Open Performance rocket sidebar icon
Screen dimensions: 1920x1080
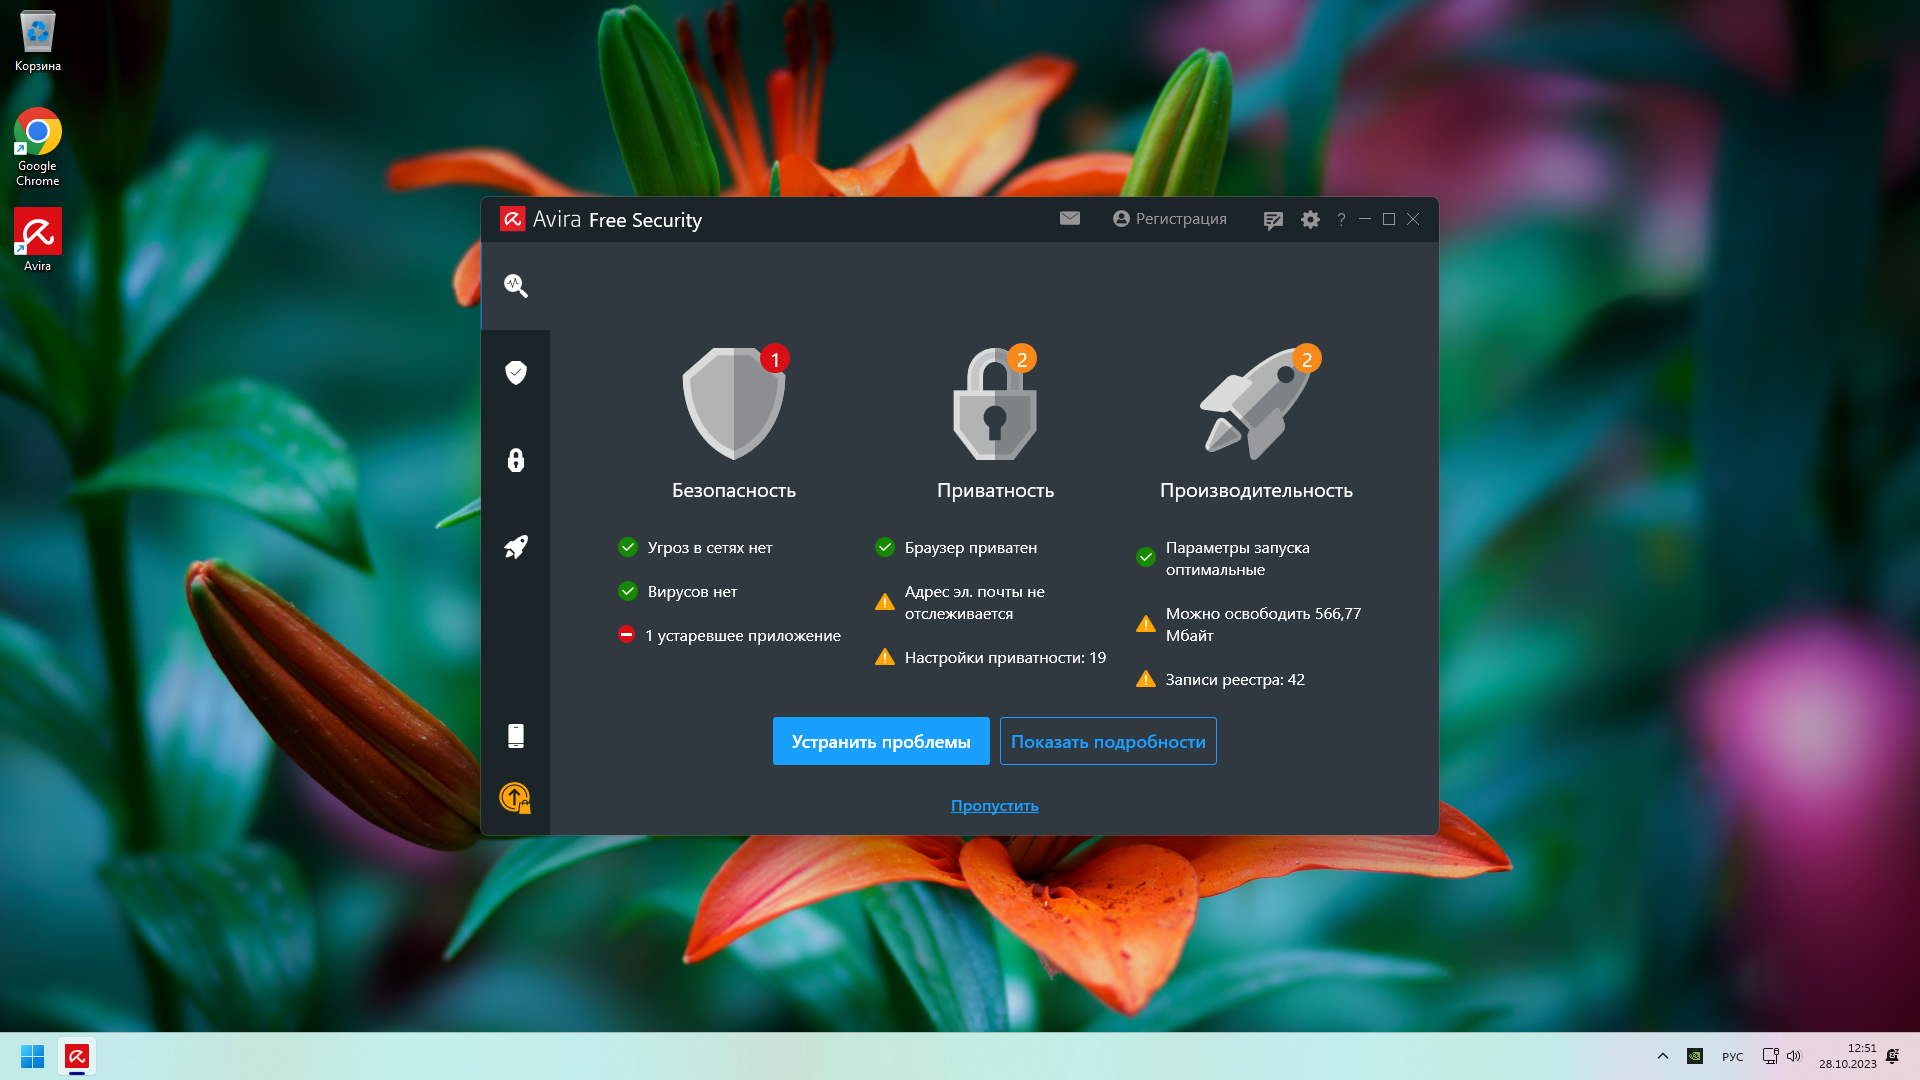coord(515,547)
